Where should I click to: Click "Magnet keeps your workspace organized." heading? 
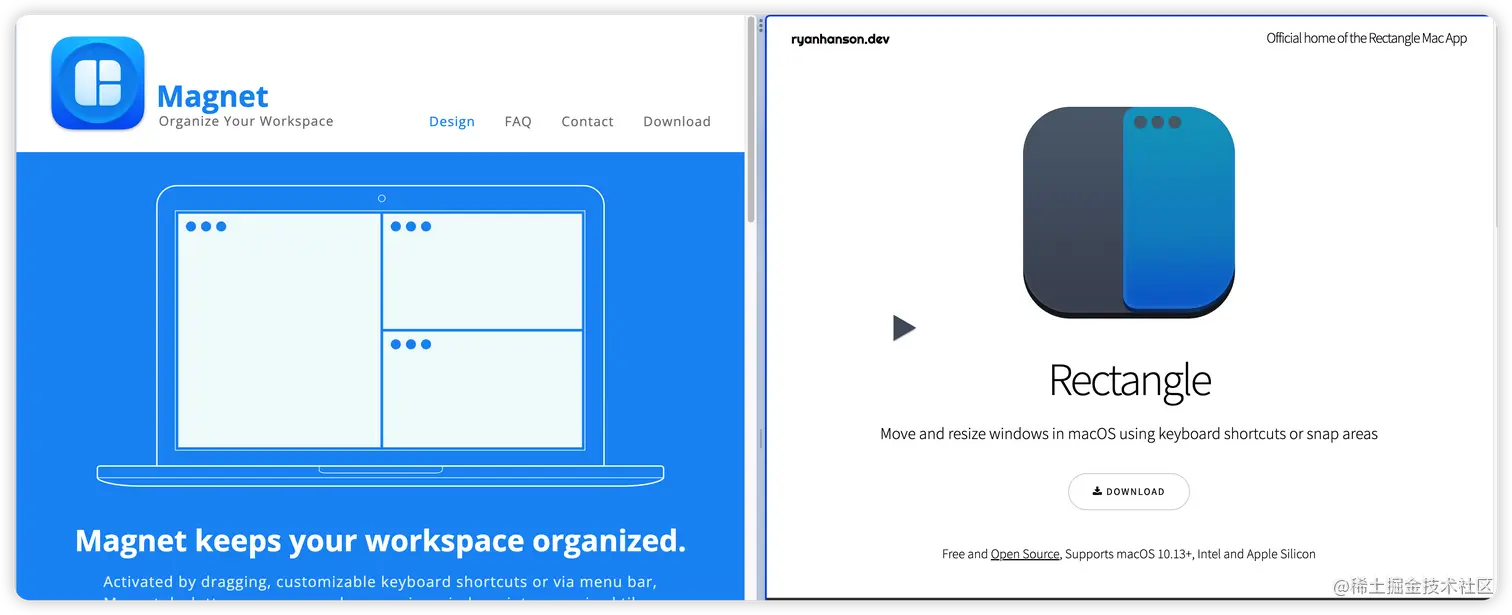pos(381,541)
